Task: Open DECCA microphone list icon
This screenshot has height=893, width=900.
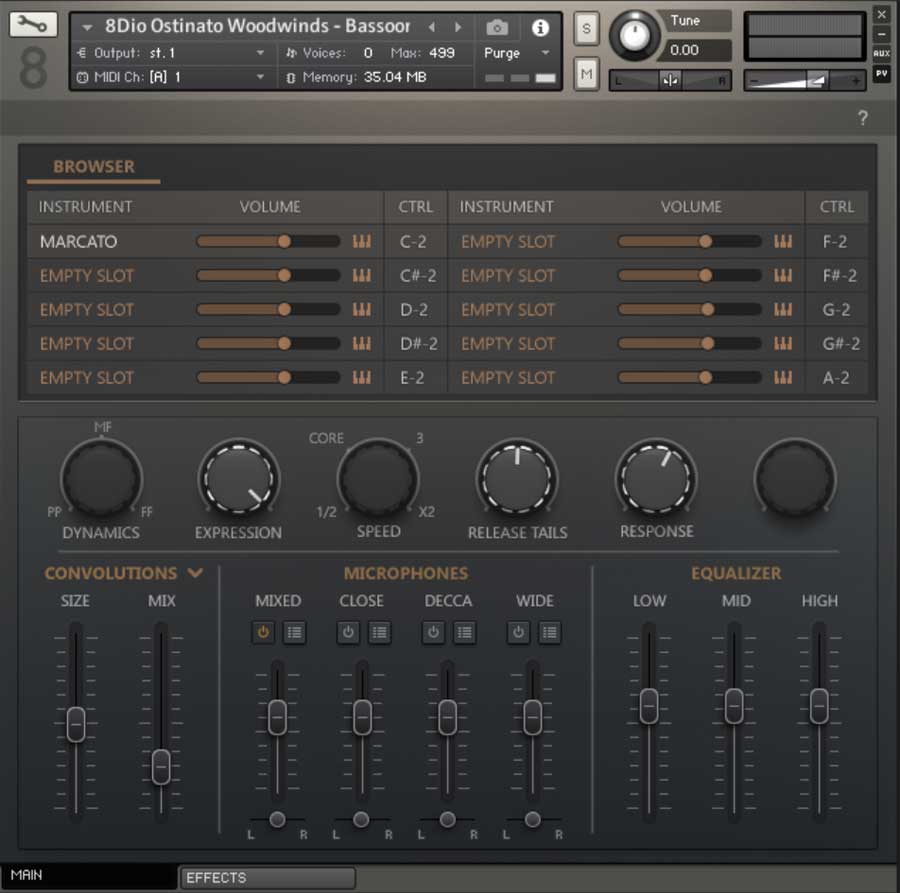Action: click(x=464, y=632)
